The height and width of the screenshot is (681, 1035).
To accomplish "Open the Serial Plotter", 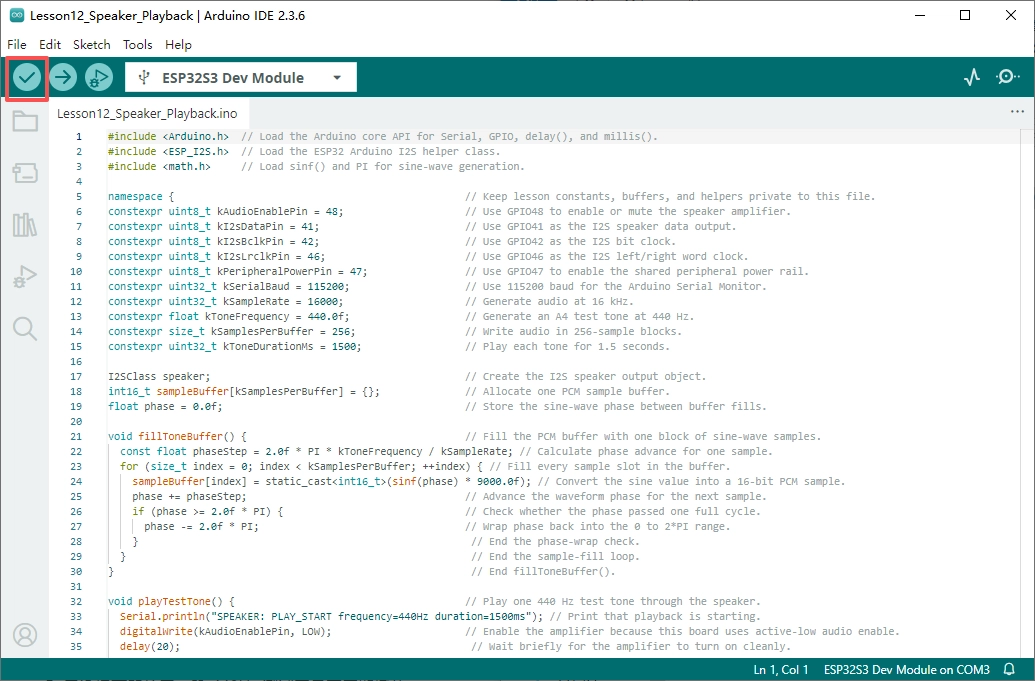I will coord(972,77).
